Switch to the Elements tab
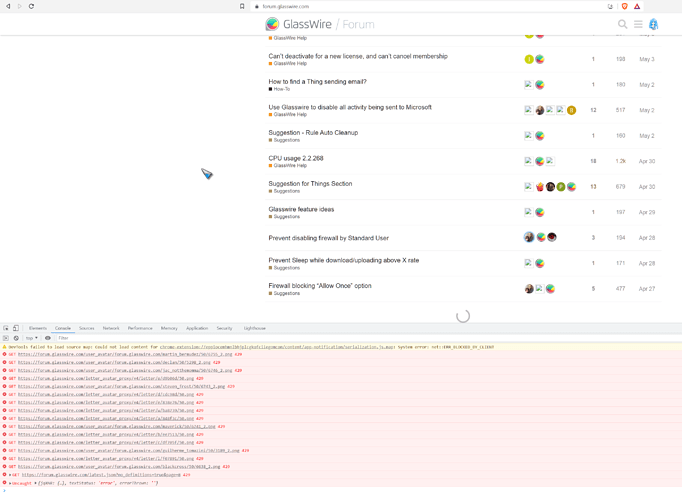Viewport: 682px width, 500px height. point(38,328)
